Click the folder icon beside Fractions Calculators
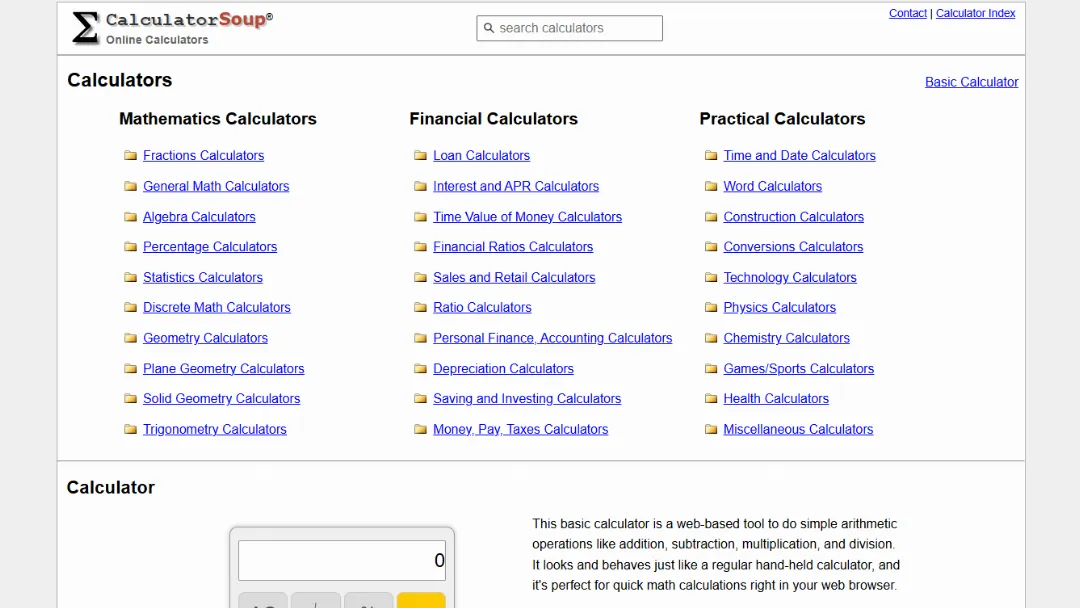The height and width of the screenshot is (608, 1080). (x=130, y=155)
